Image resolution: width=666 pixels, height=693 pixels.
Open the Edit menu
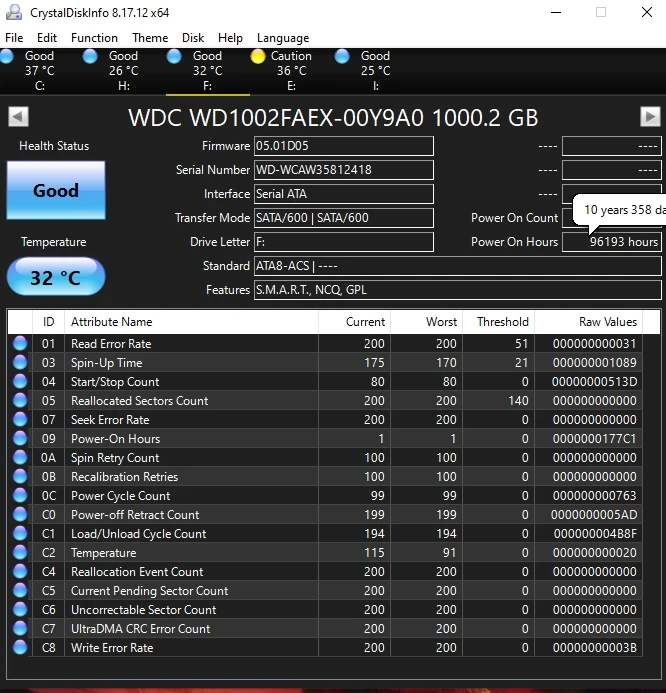pos(47,38)
